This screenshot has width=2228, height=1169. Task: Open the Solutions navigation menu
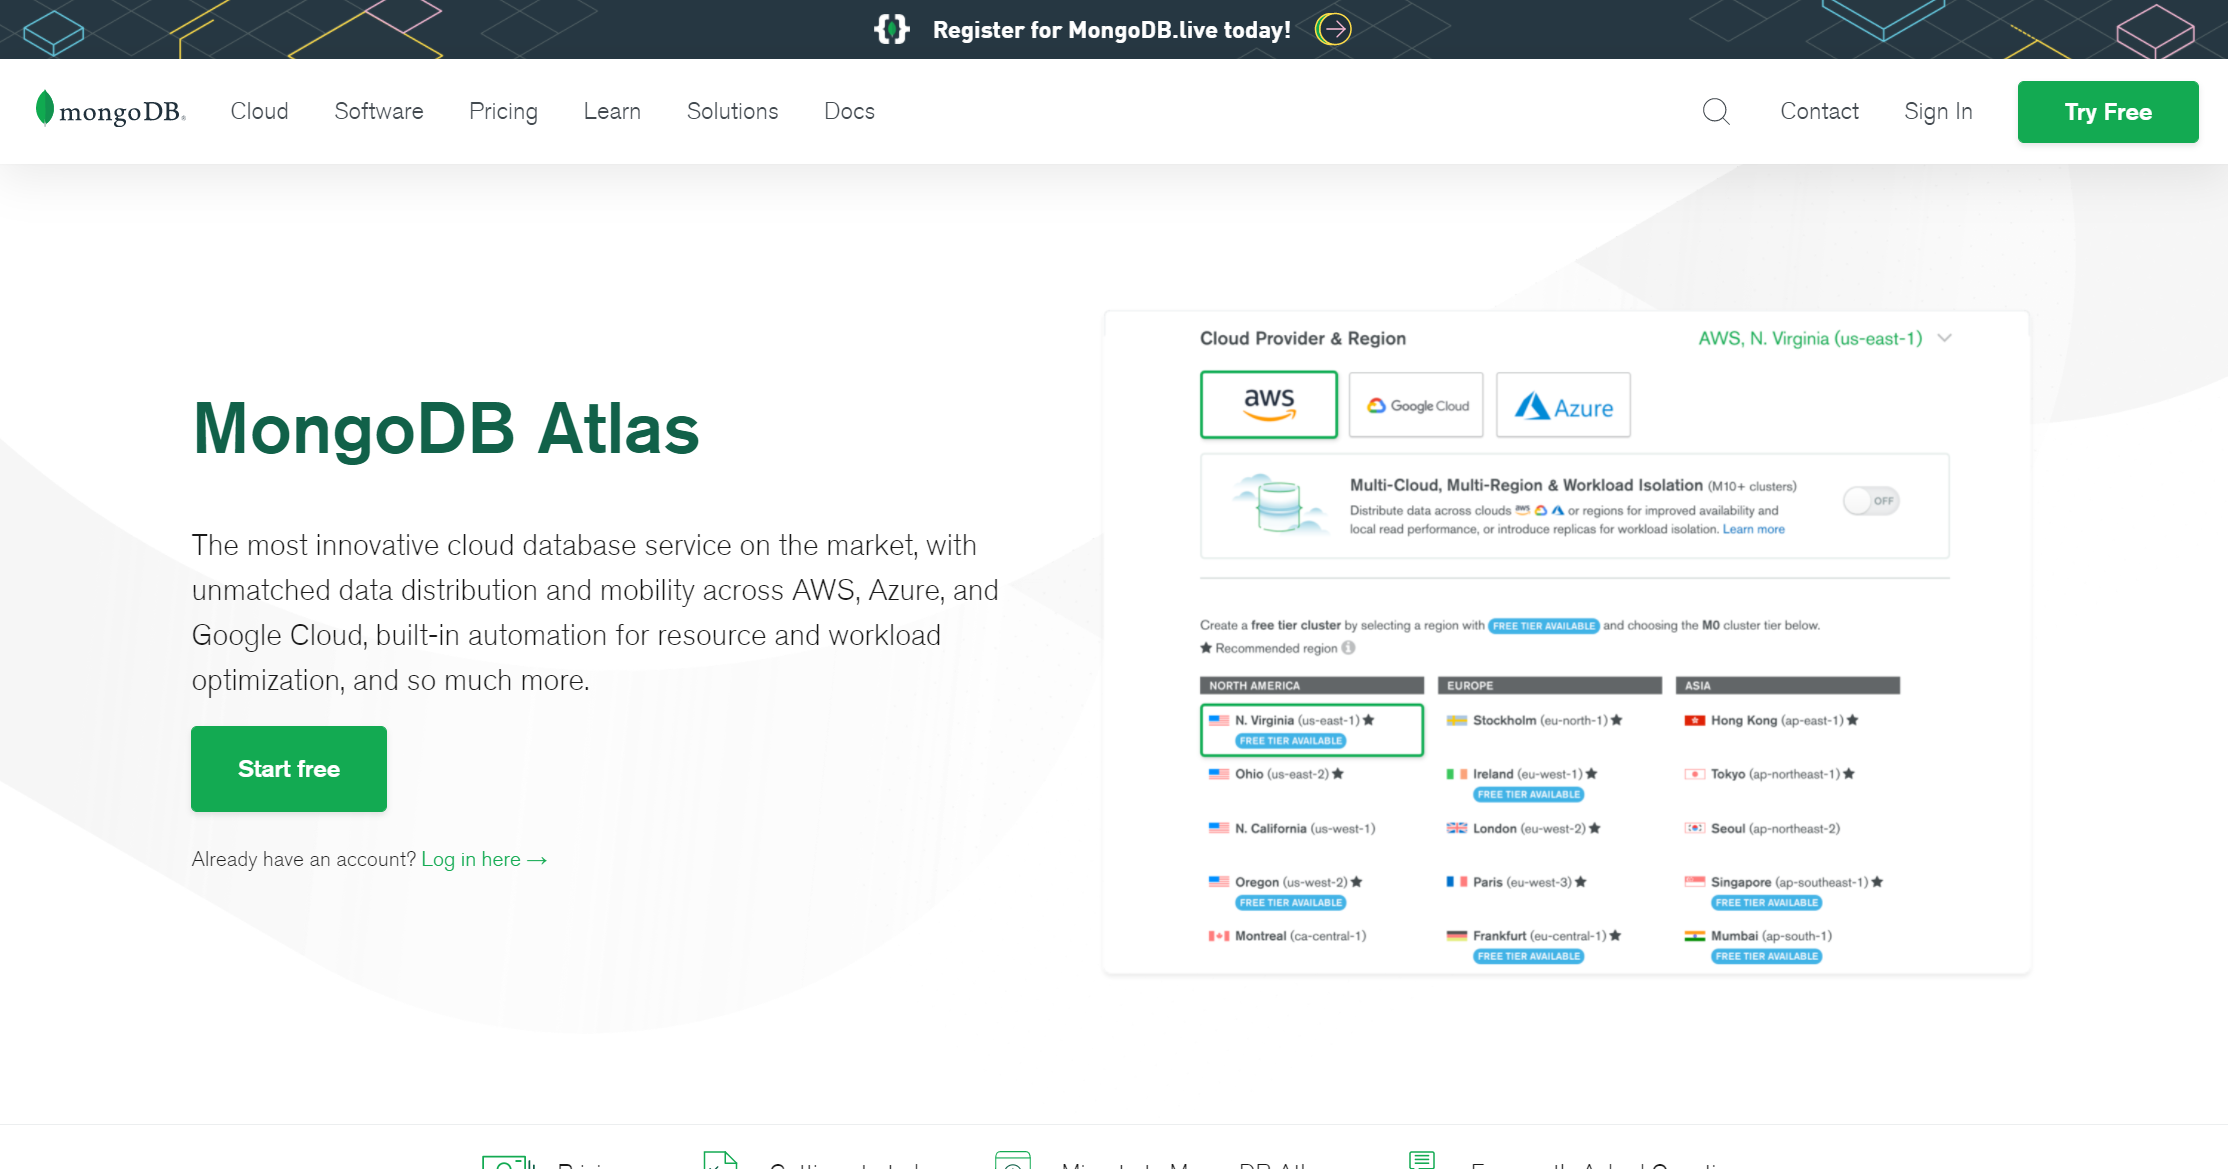pyautogui.click(x=732, y=111)
